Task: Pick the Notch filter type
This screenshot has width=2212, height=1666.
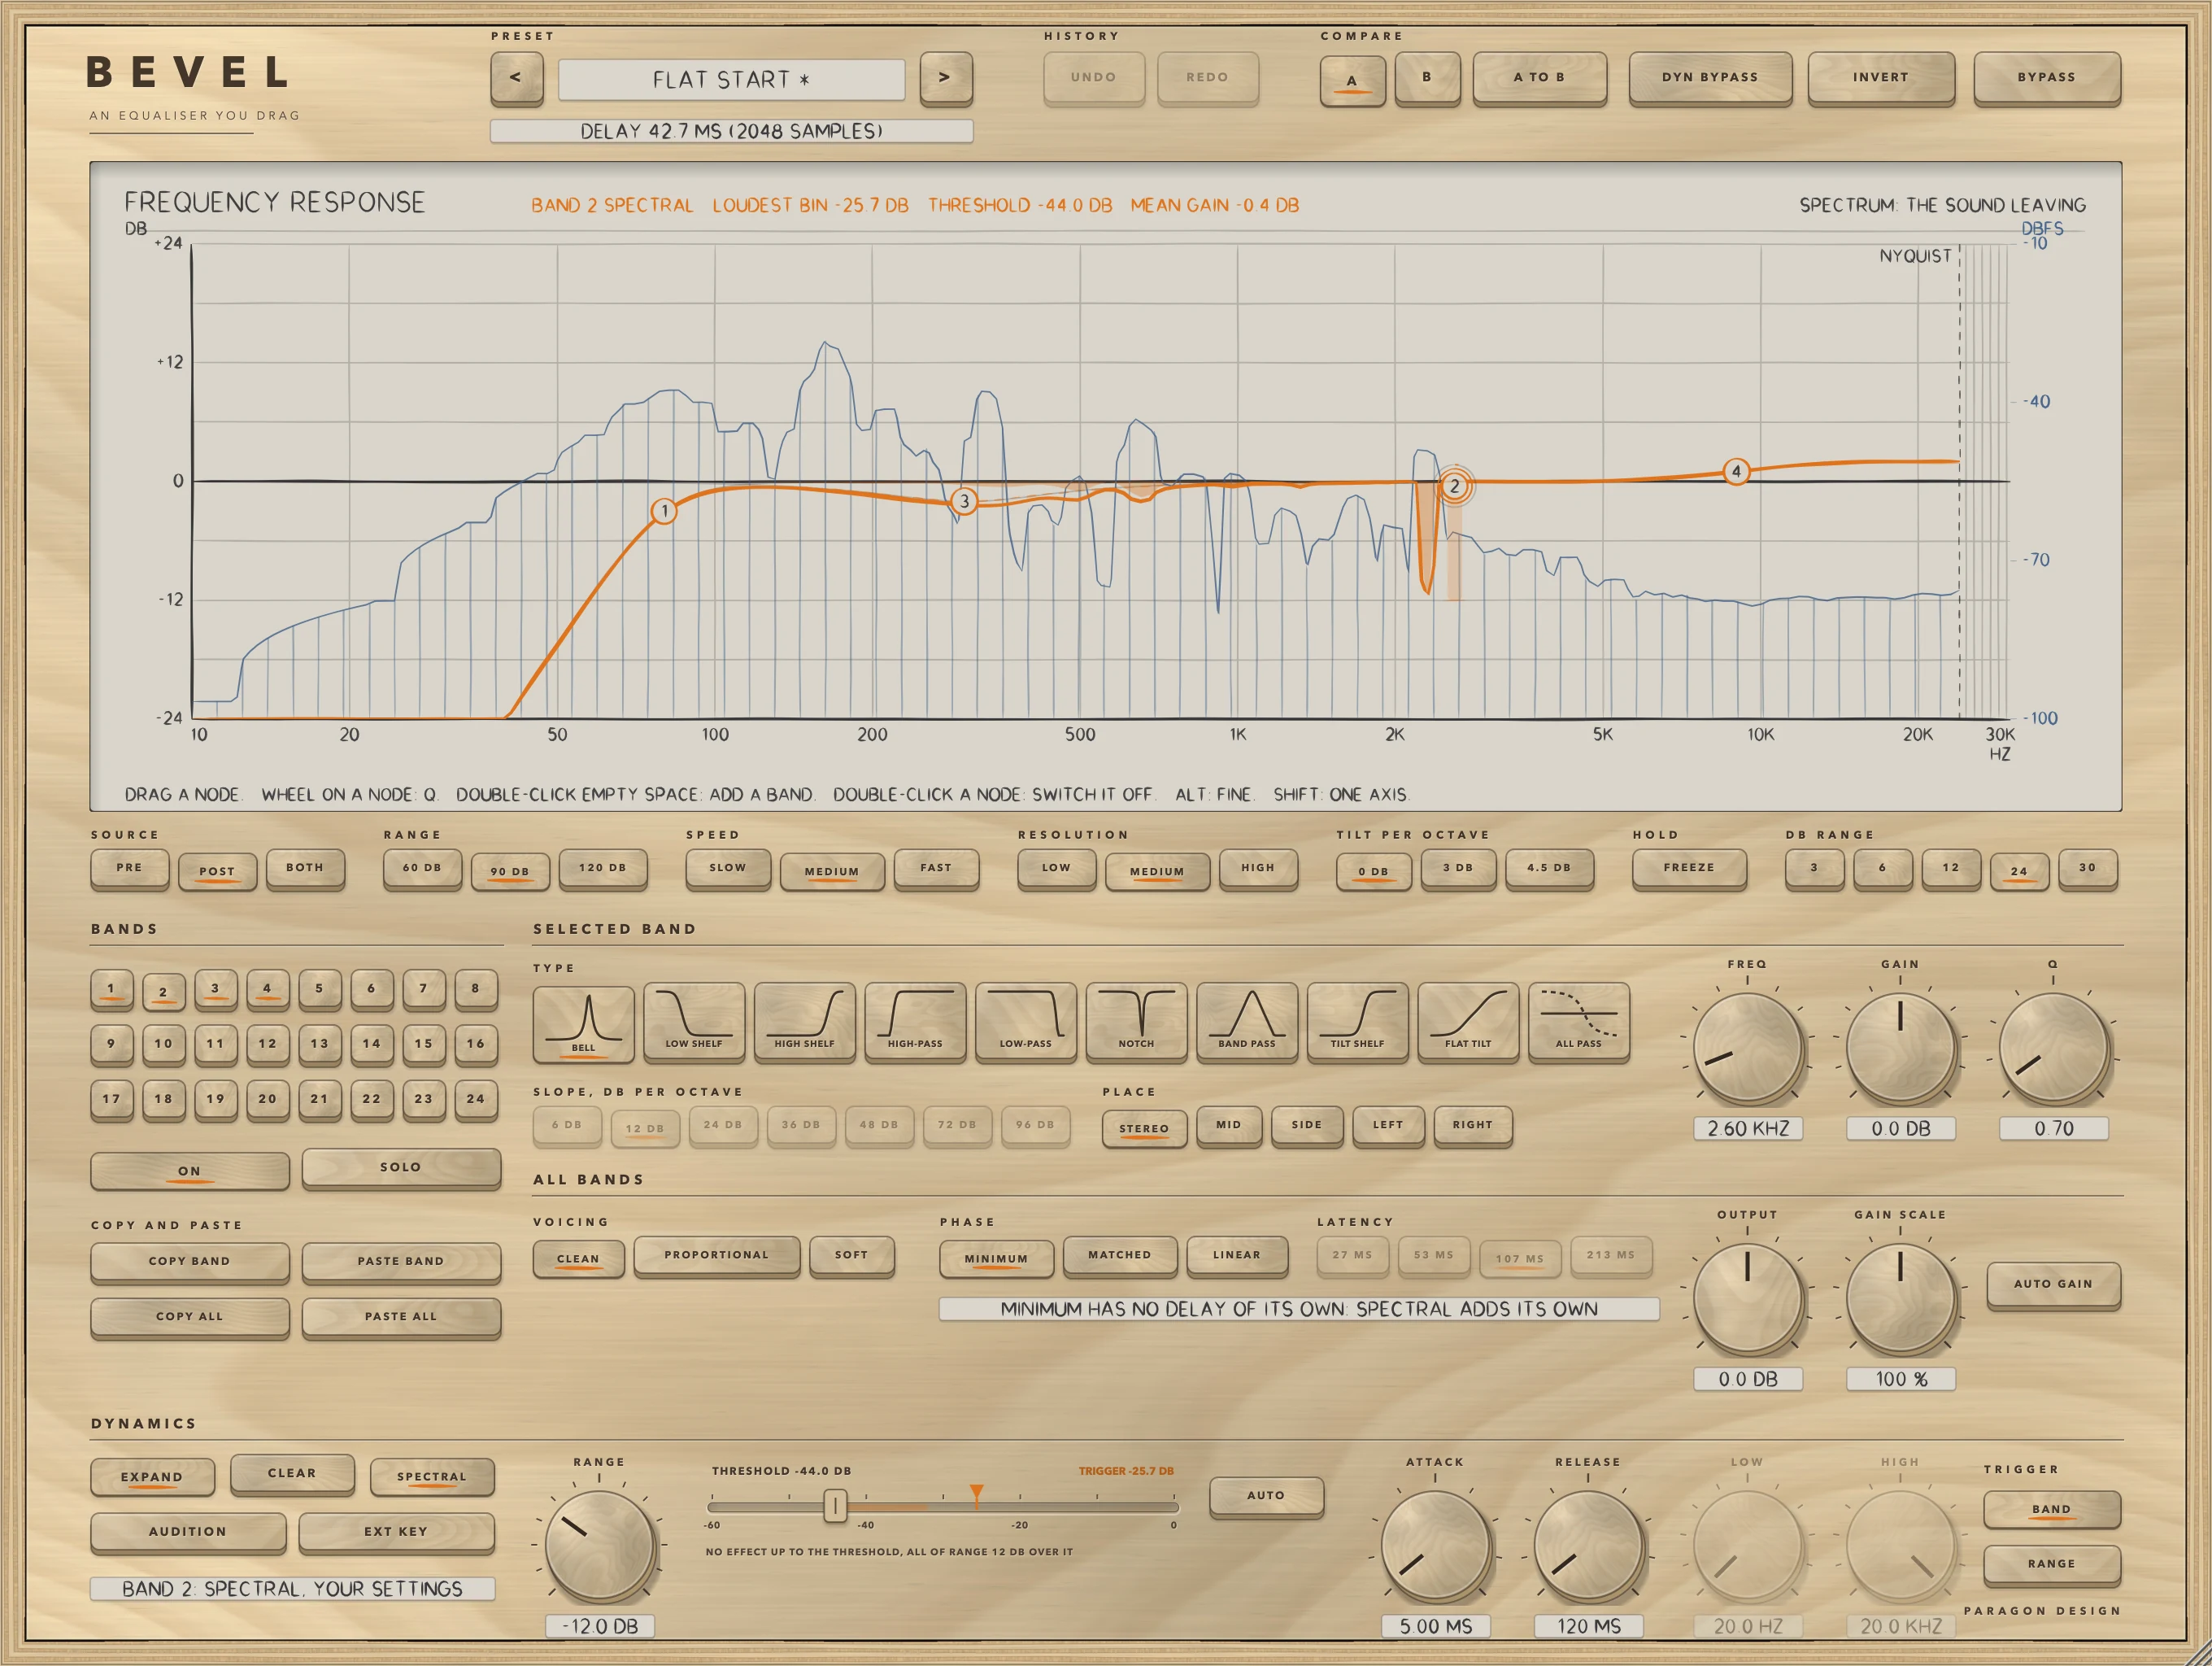Action: click(x=1136, y=1021)
